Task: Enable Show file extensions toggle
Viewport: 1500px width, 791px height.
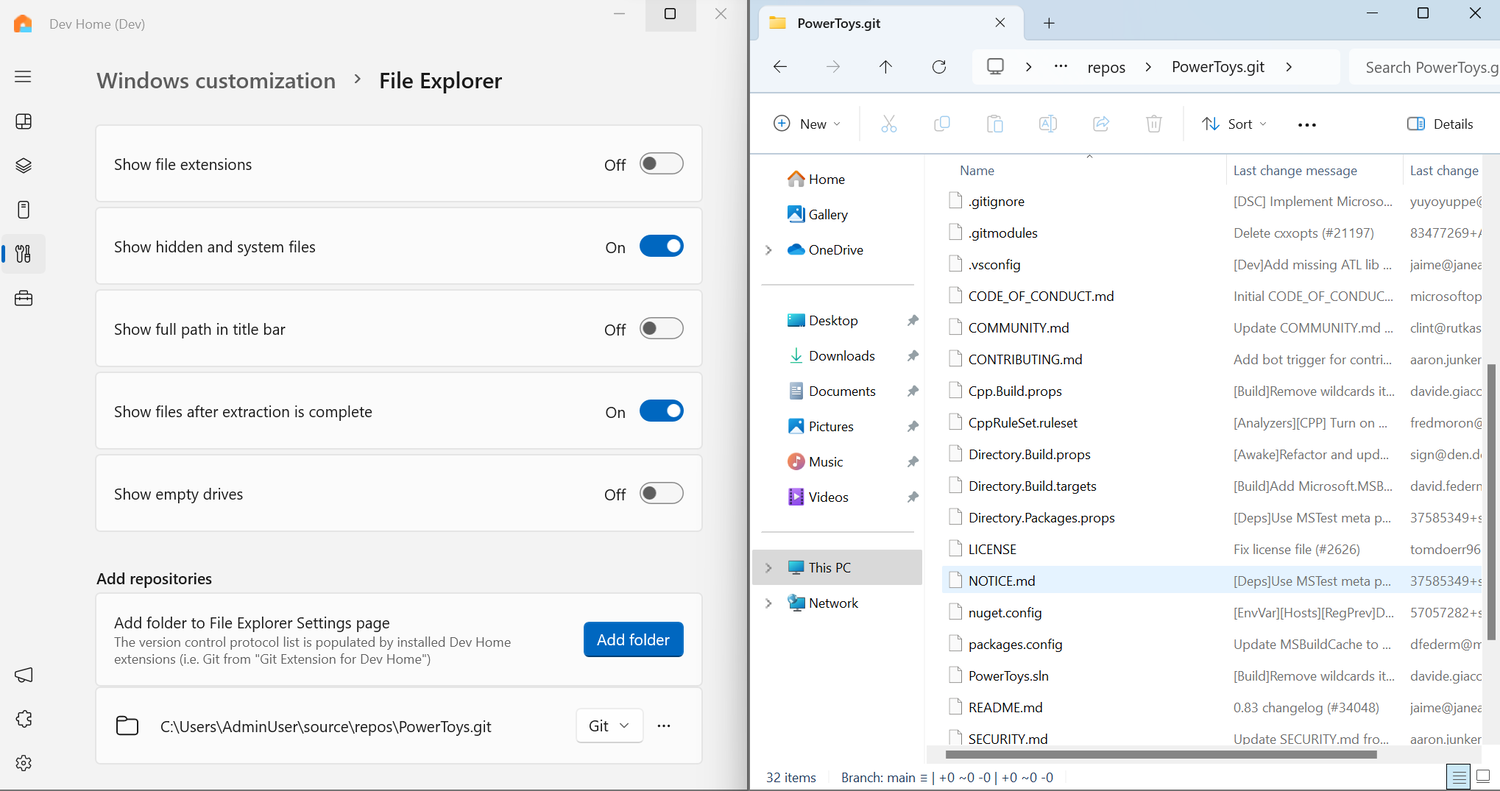Action: pyautogui.click(x=661, y=164)
